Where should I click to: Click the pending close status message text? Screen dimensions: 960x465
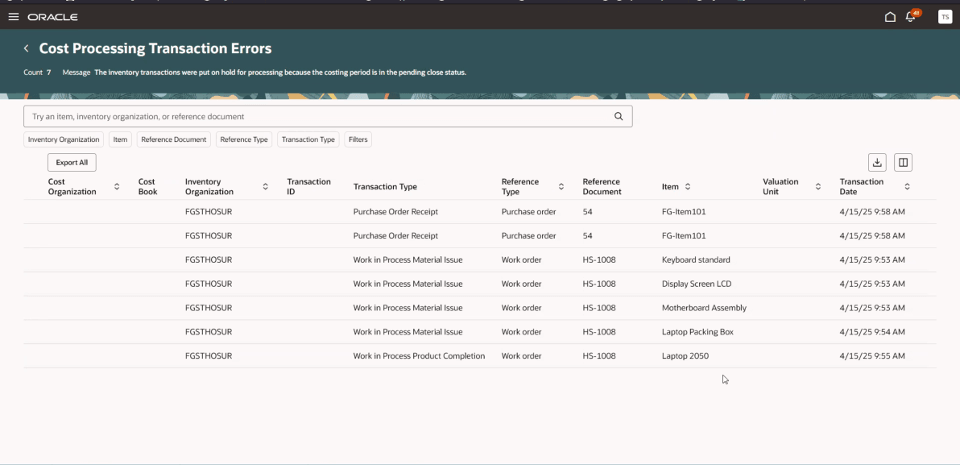click(x=280, y=72)
